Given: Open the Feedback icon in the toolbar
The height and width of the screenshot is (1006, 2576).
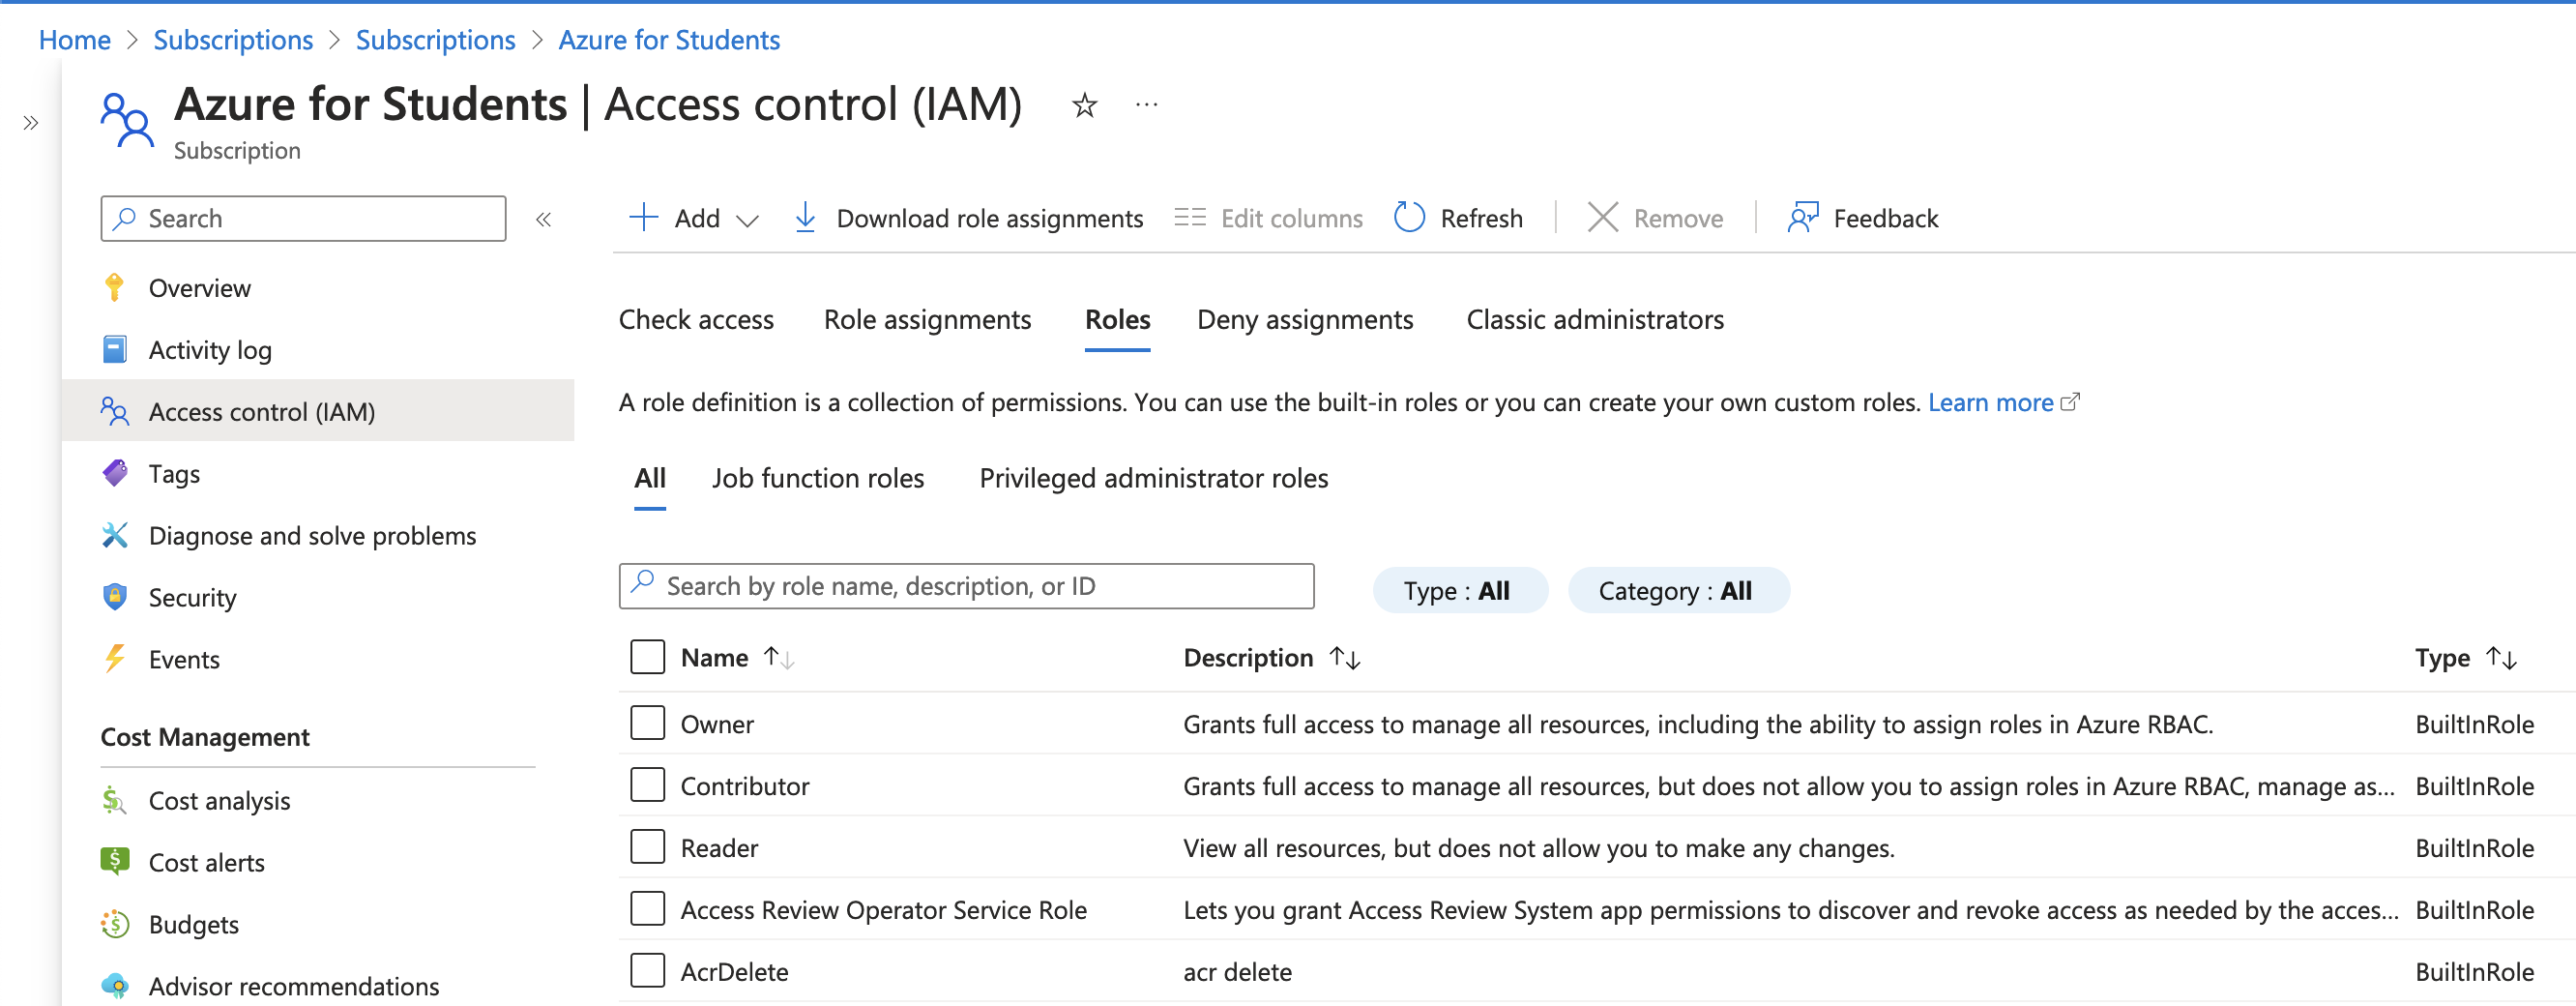Looking at the screenshot, I should point(1802,218).
